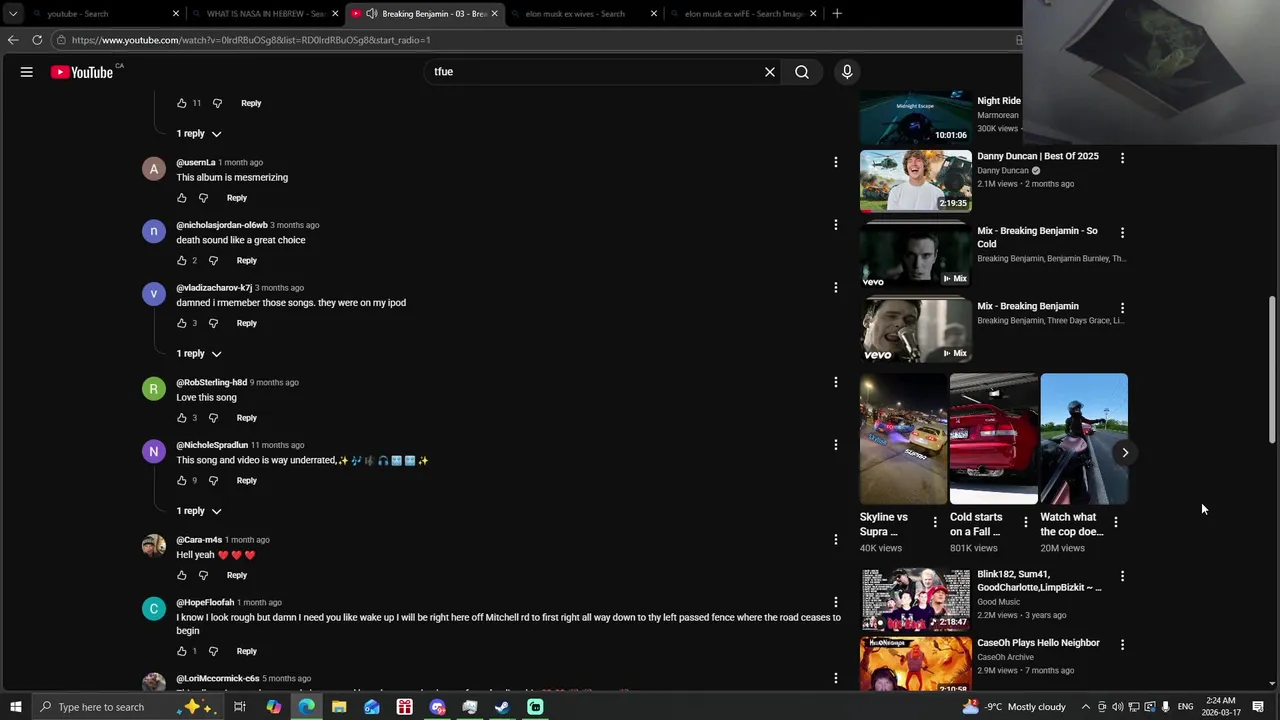Image resolution: width=1280 pixels, height=720 pixels.
Task: Open action menu for @HopeFloofah comment
Action: (836, 602)
